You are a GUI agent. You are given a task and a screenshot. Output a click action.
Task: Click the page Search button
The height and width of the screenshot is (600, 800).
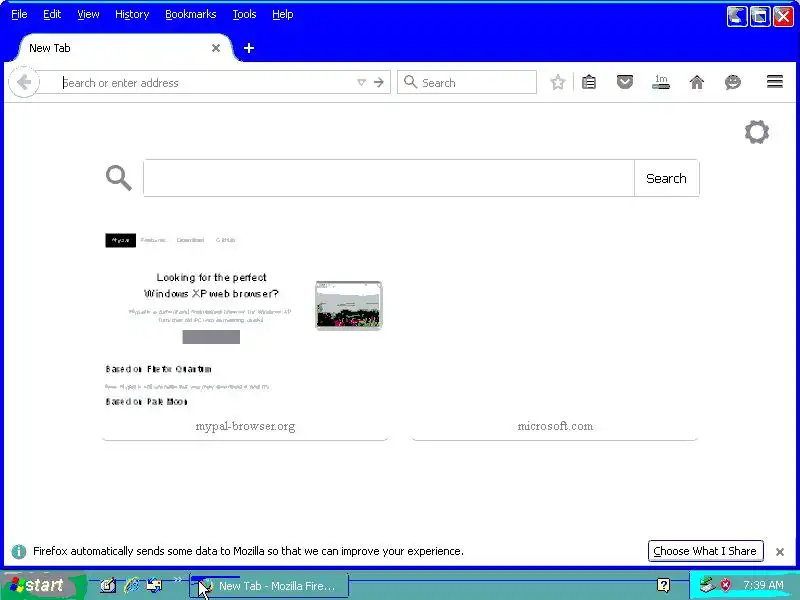tap(666, 178)
